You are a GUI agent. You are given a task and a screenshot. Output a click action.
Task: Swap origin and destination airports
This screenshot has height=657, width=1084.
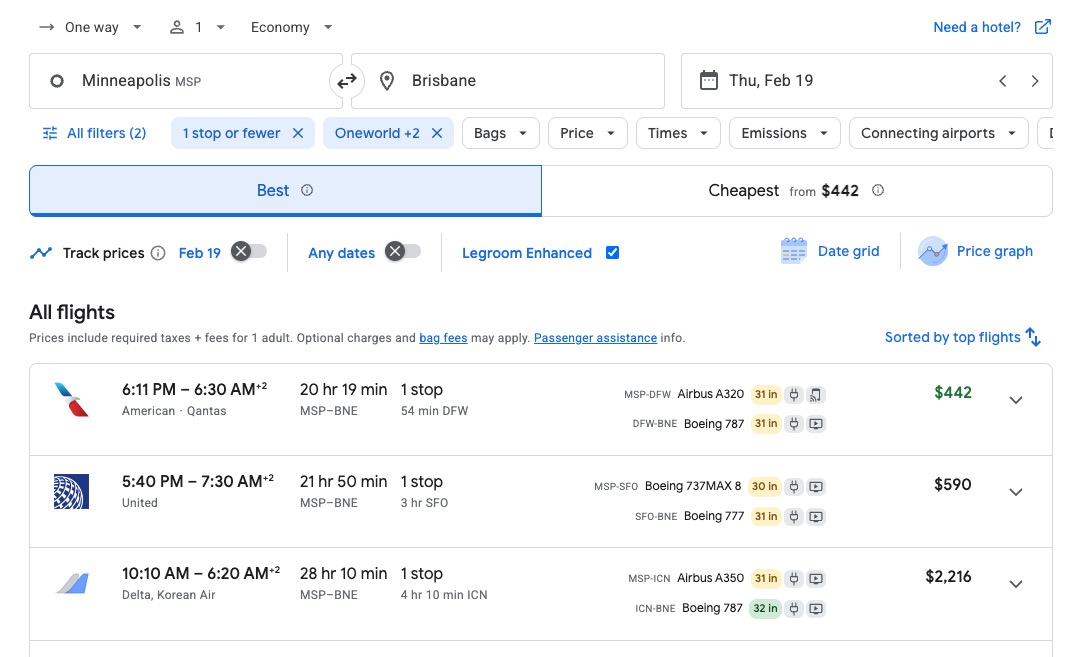point(346,80)
